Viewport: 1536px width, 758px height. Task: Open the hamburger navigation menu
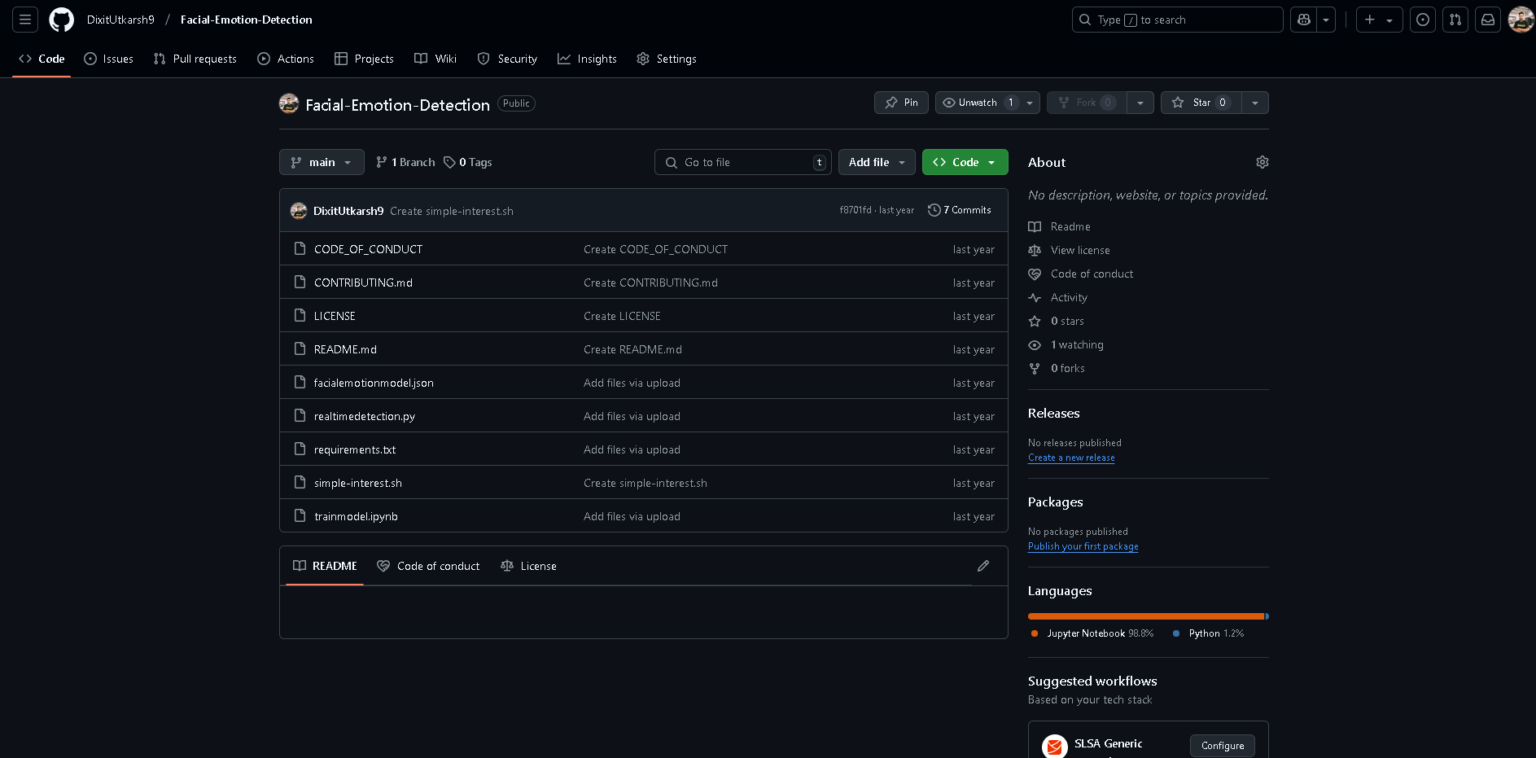tap(25, 20)
